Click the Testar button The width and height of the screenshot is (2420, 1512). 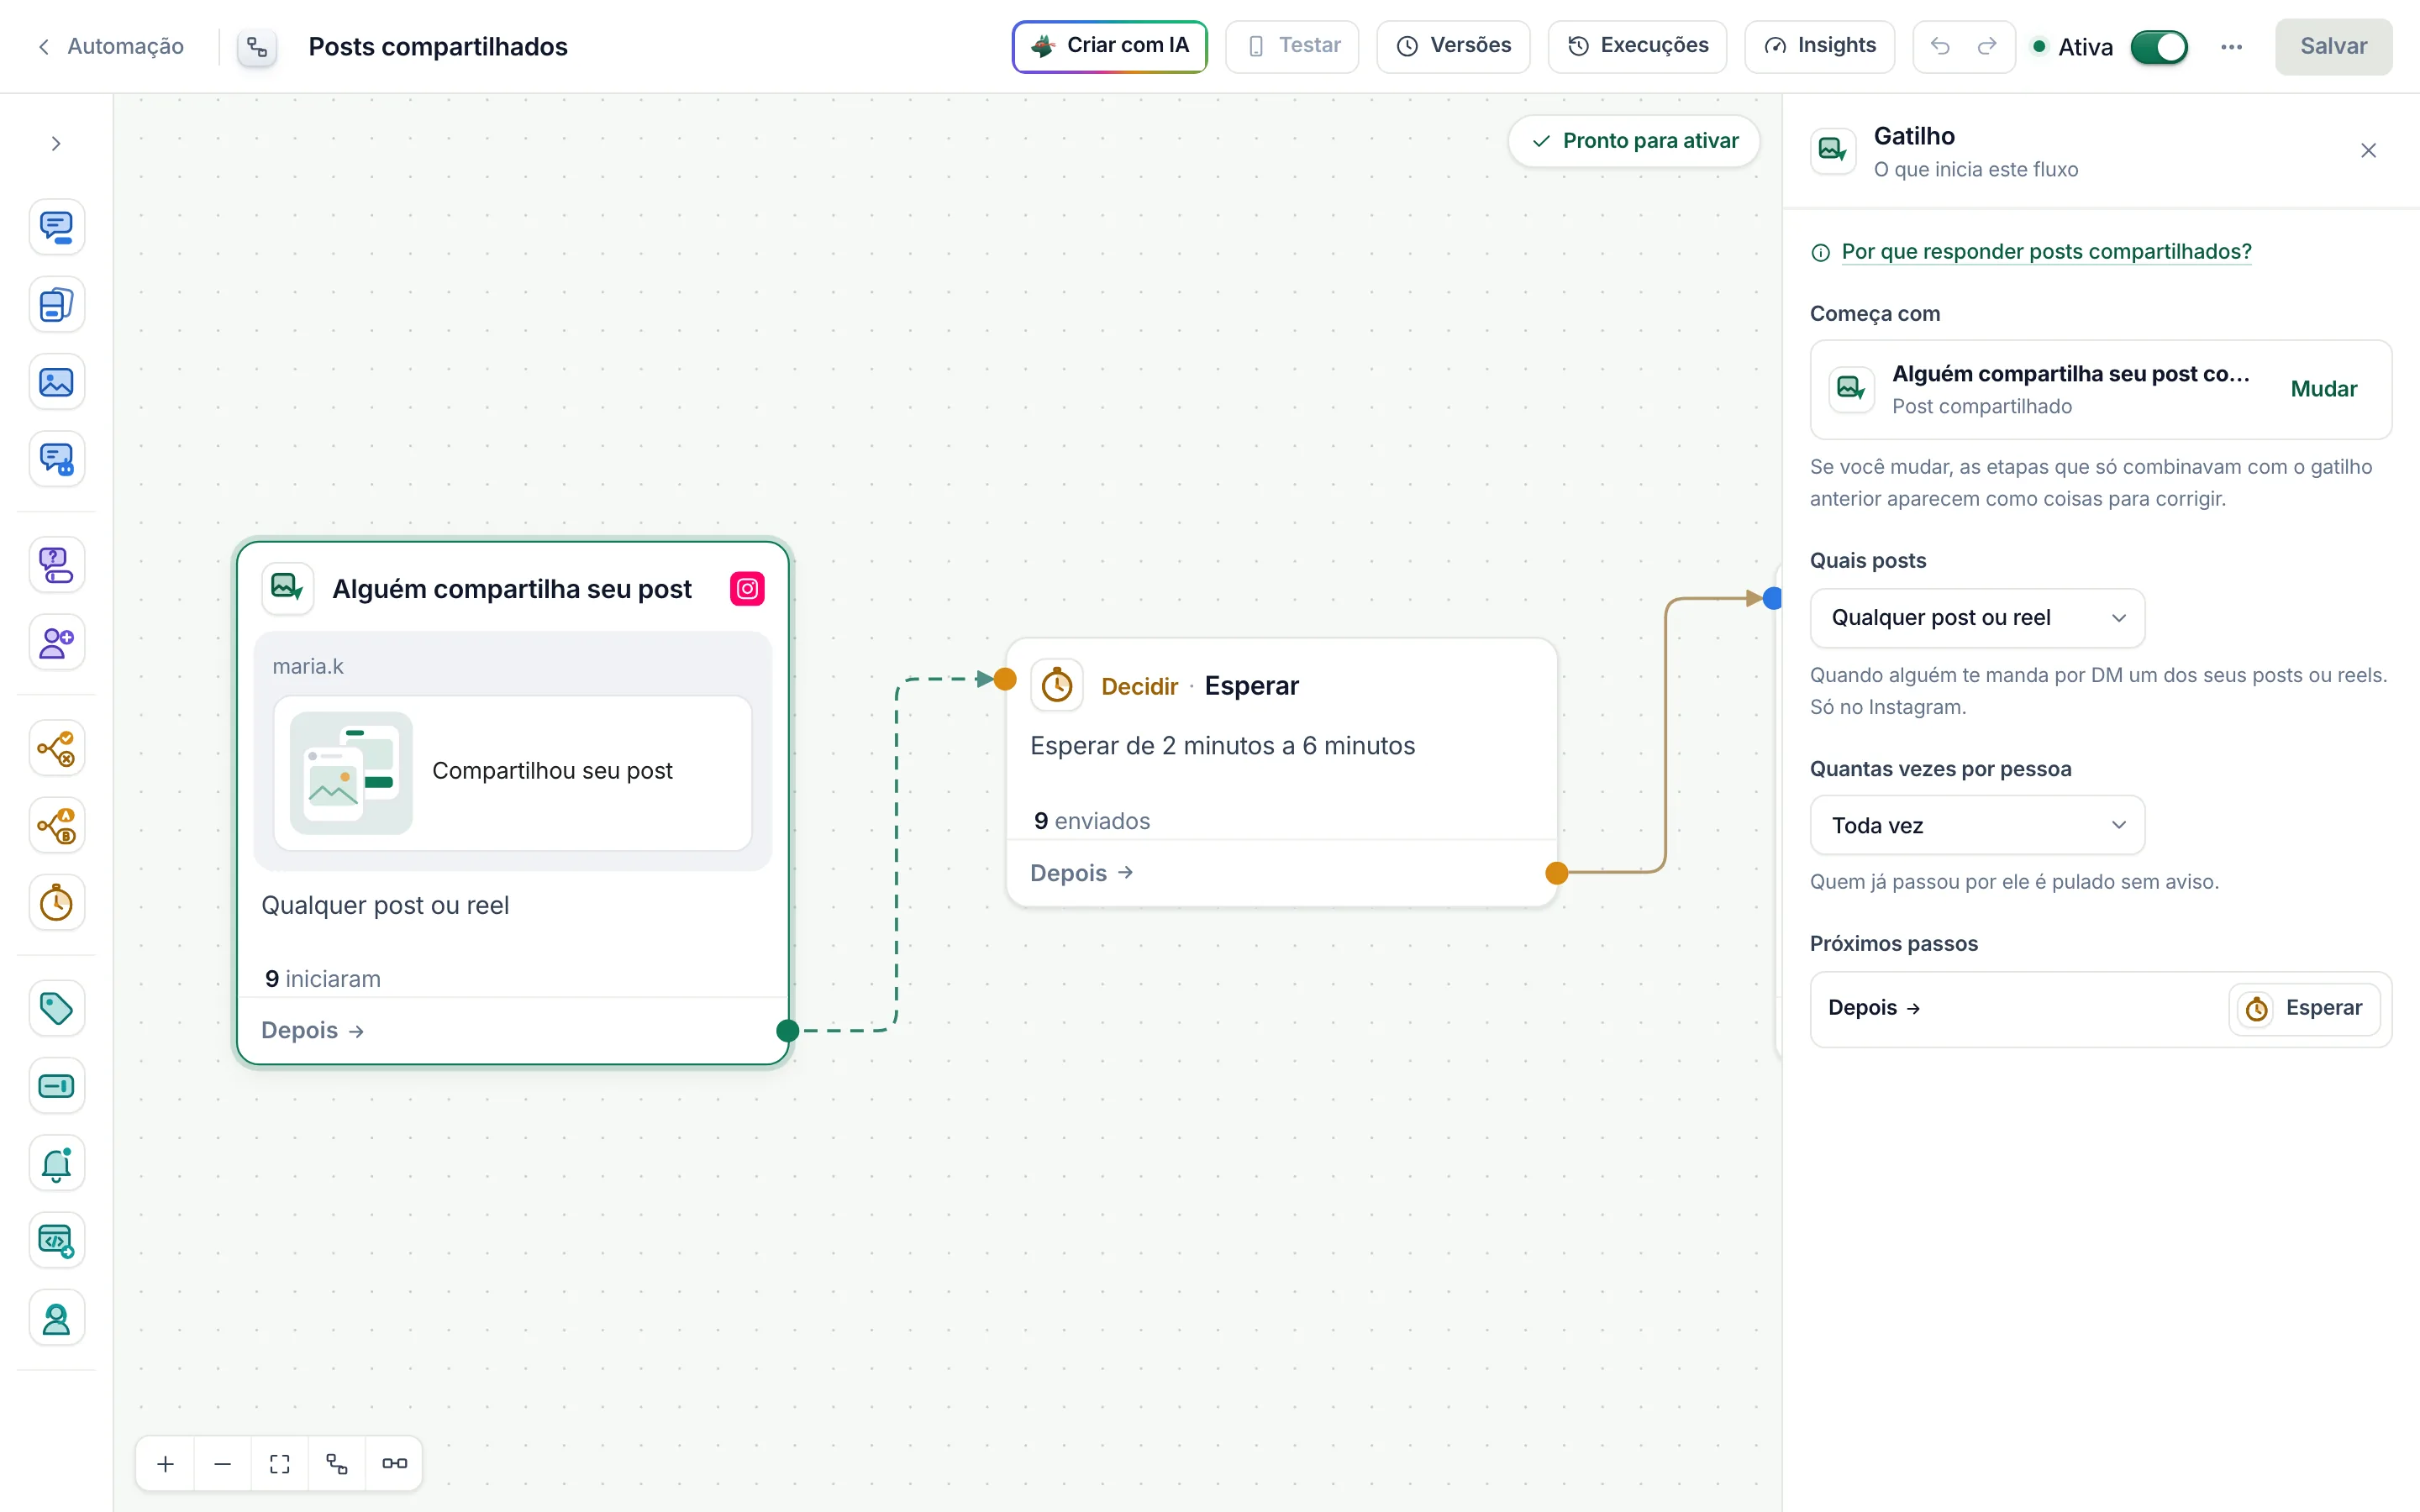click(x=1292, y=46)
